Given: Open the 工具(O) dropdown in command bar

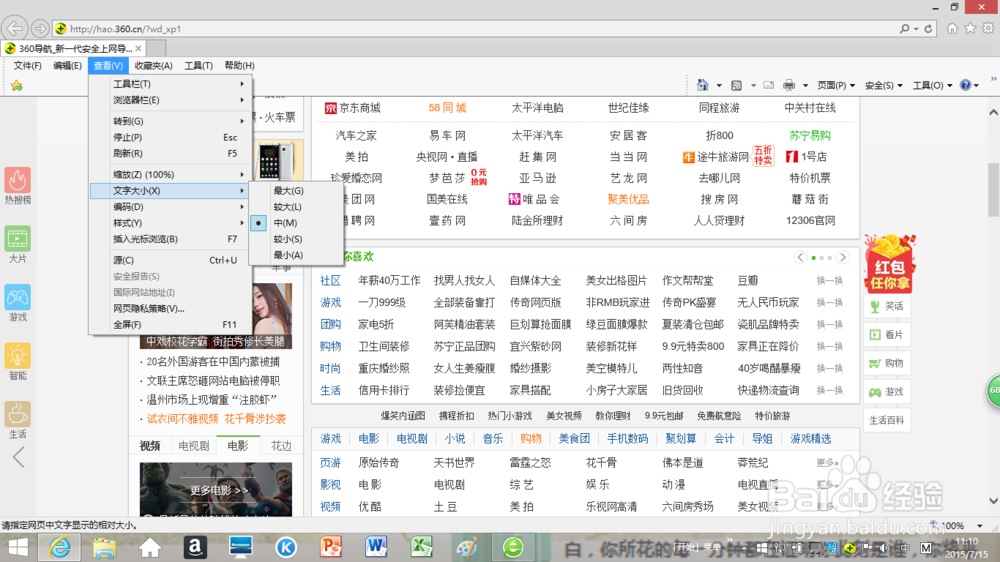Looking at the screenshot, I should [x=932, y=85].
